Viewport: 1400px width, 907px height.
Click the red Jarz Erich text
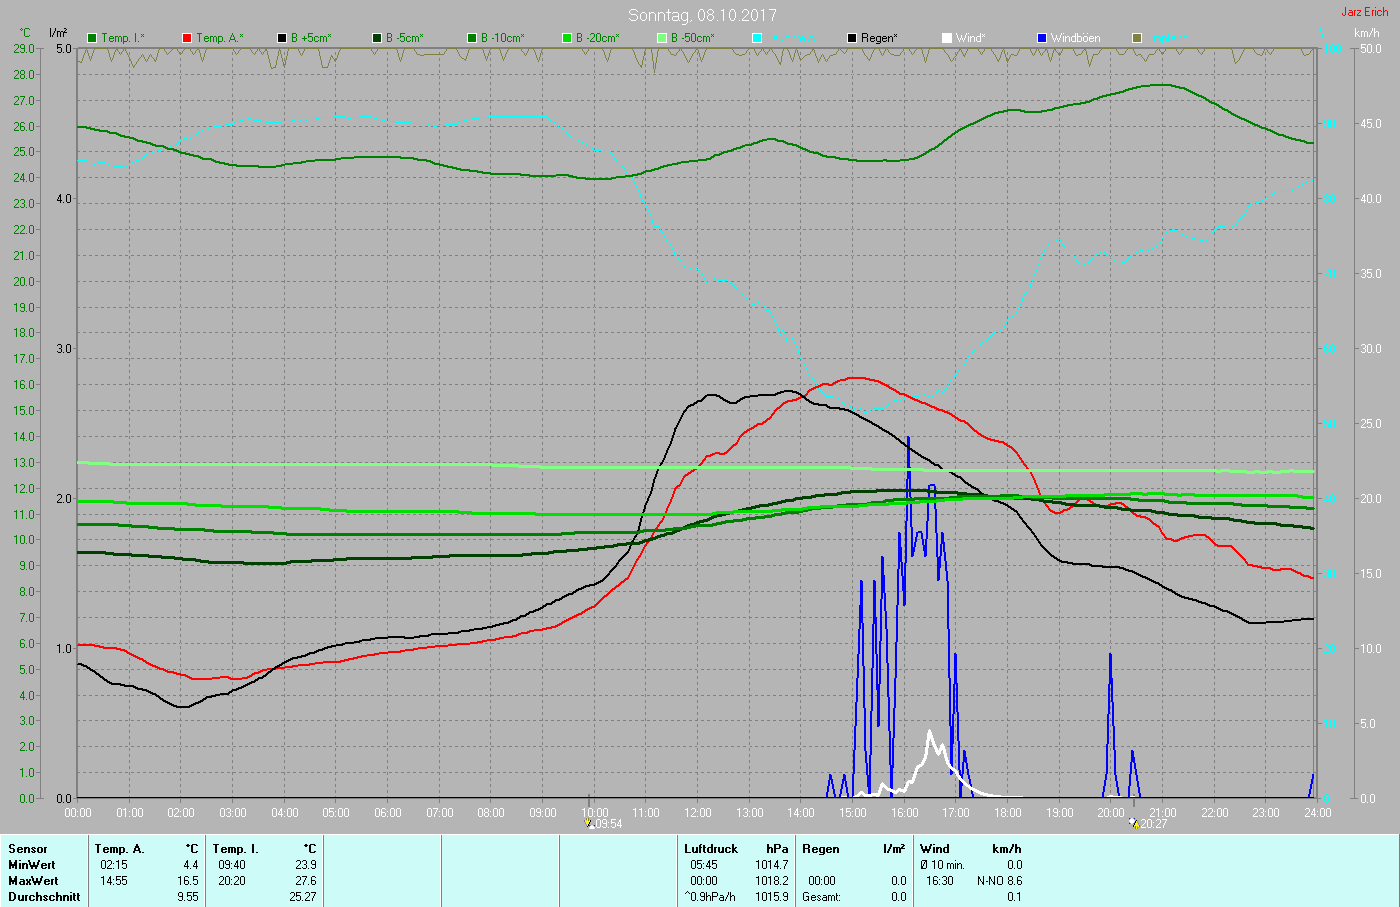1364,12
